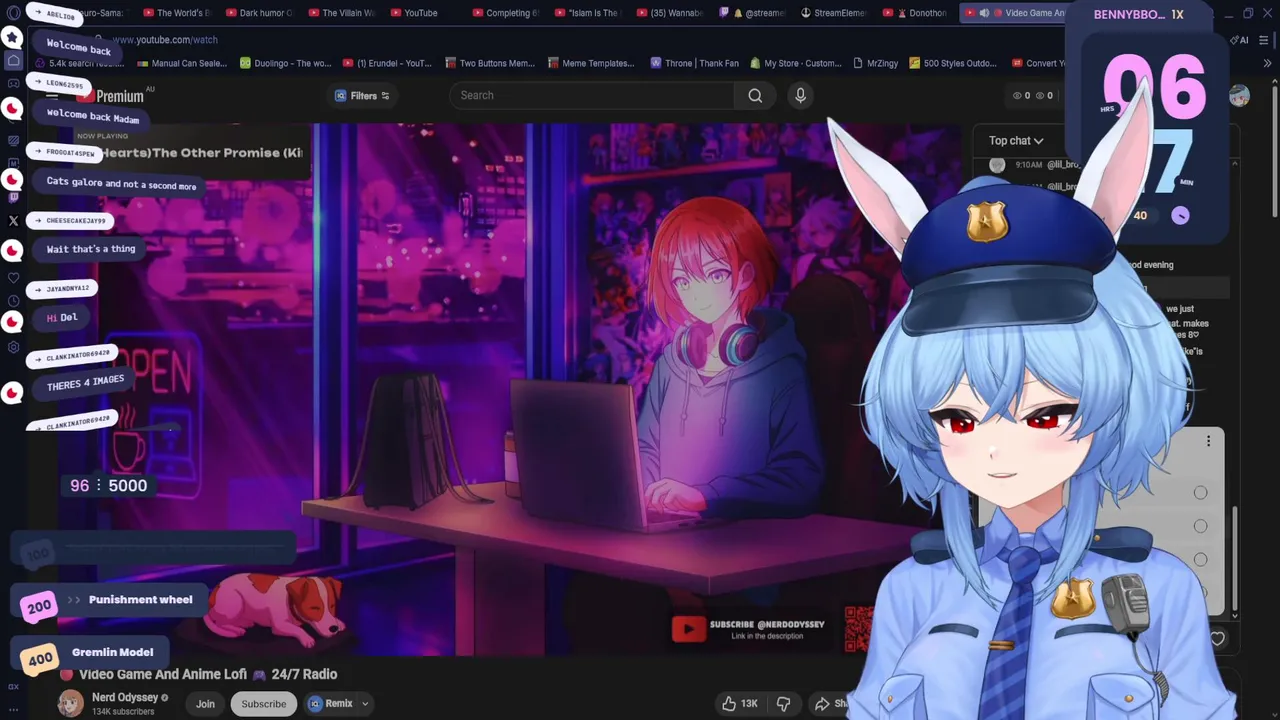Open 'Two Buttons Mem...' bookmark
Viewport: 1280px width, 720px height.
click(490, 63)
